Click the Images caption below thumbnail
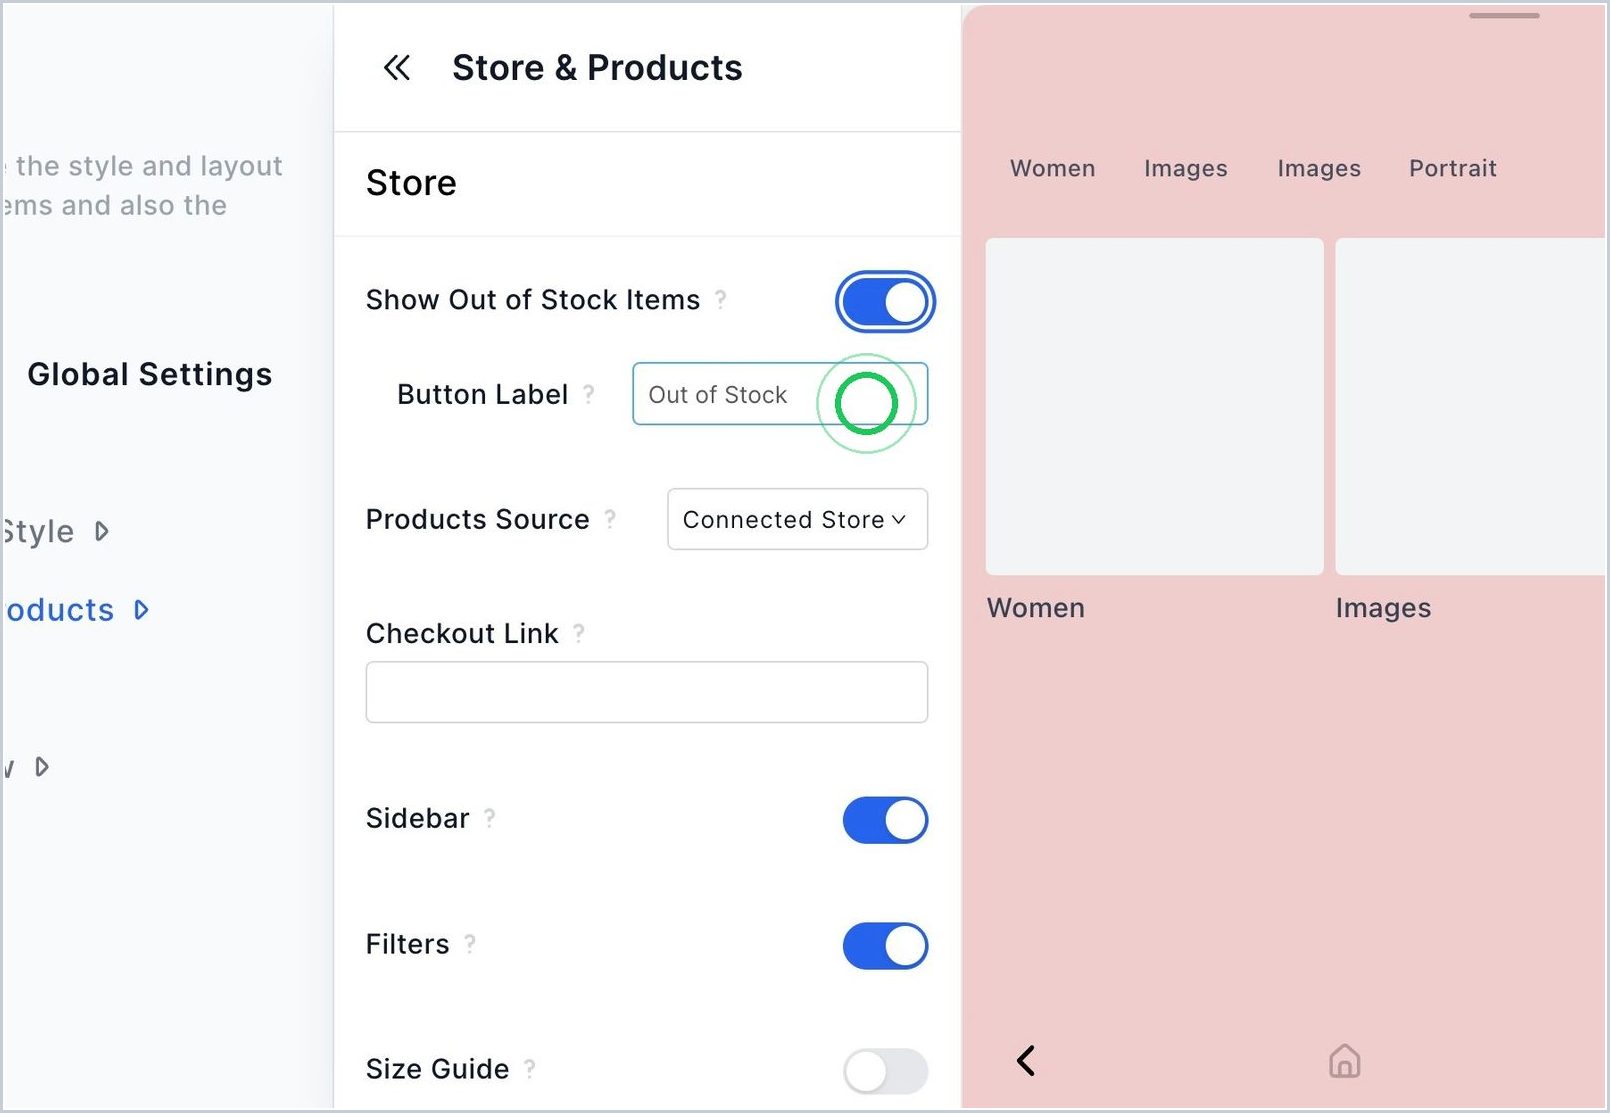Viewport: 1610px width, 1113px height. 1383,608
